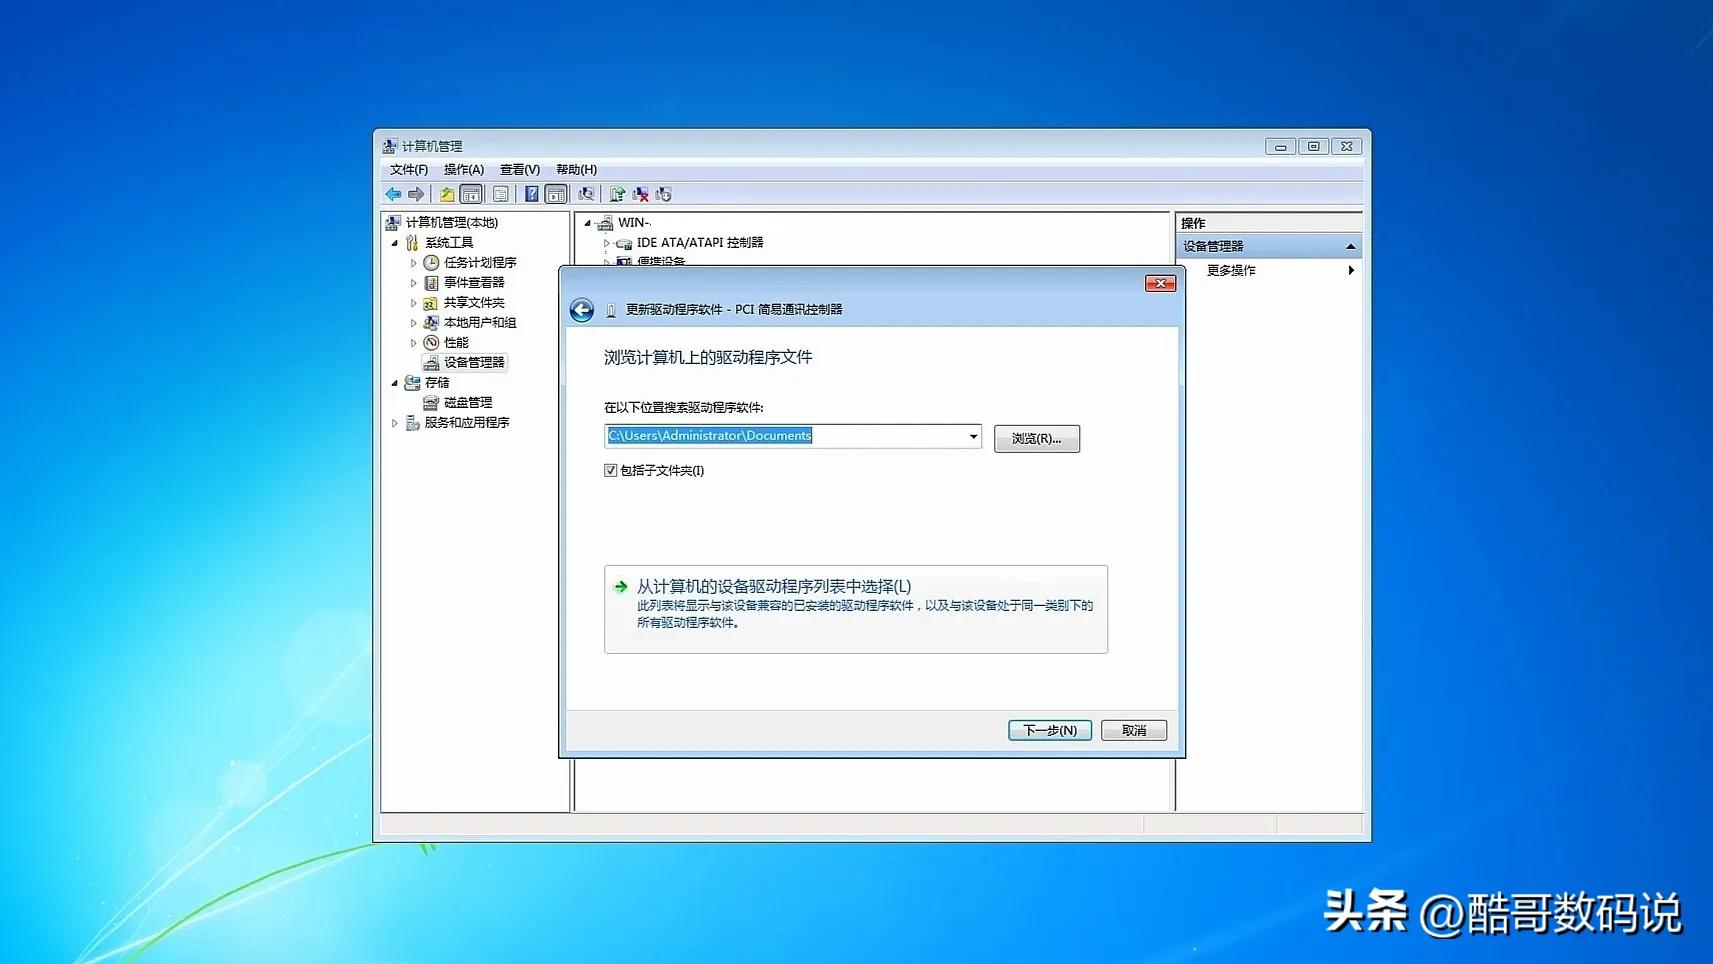Image resolution: width=1713 pixels, height=964 pixels.
Task: Select 事件查看器 tree icon
Action: tap(431, 282)
